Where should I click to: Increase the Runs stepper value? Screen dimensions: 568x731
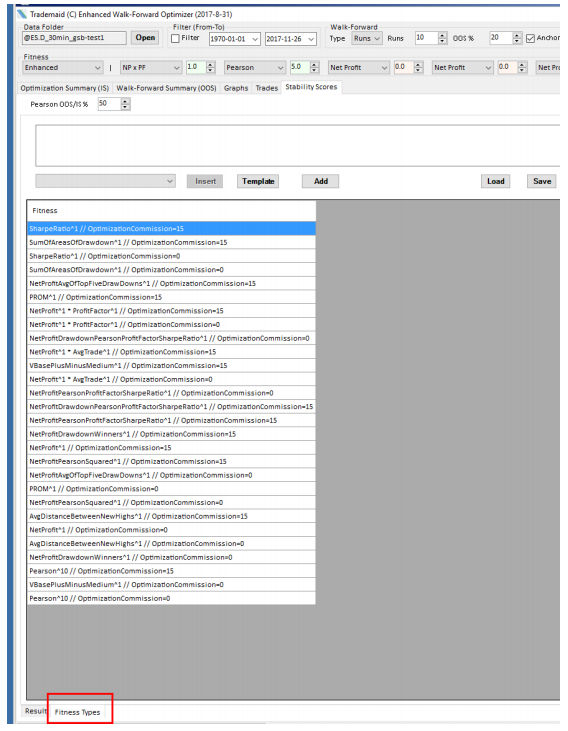[443, 35]
